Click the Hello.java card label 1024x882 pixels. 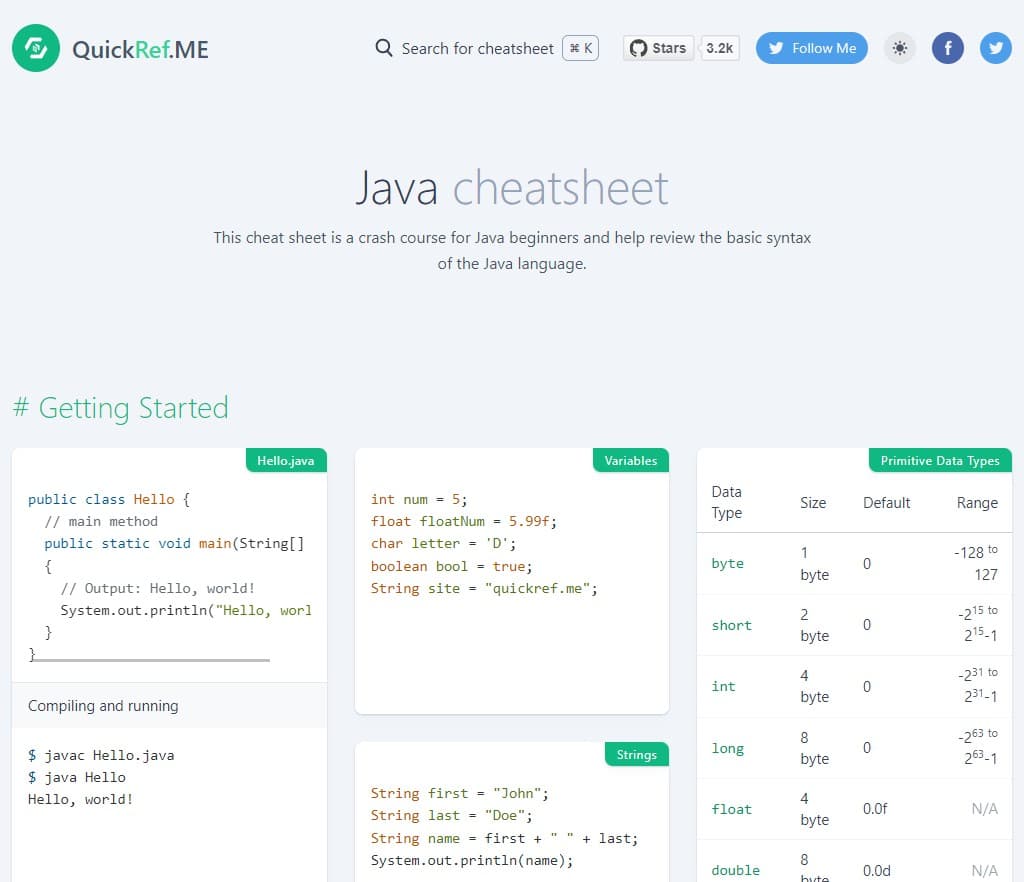tap(286, 461)
